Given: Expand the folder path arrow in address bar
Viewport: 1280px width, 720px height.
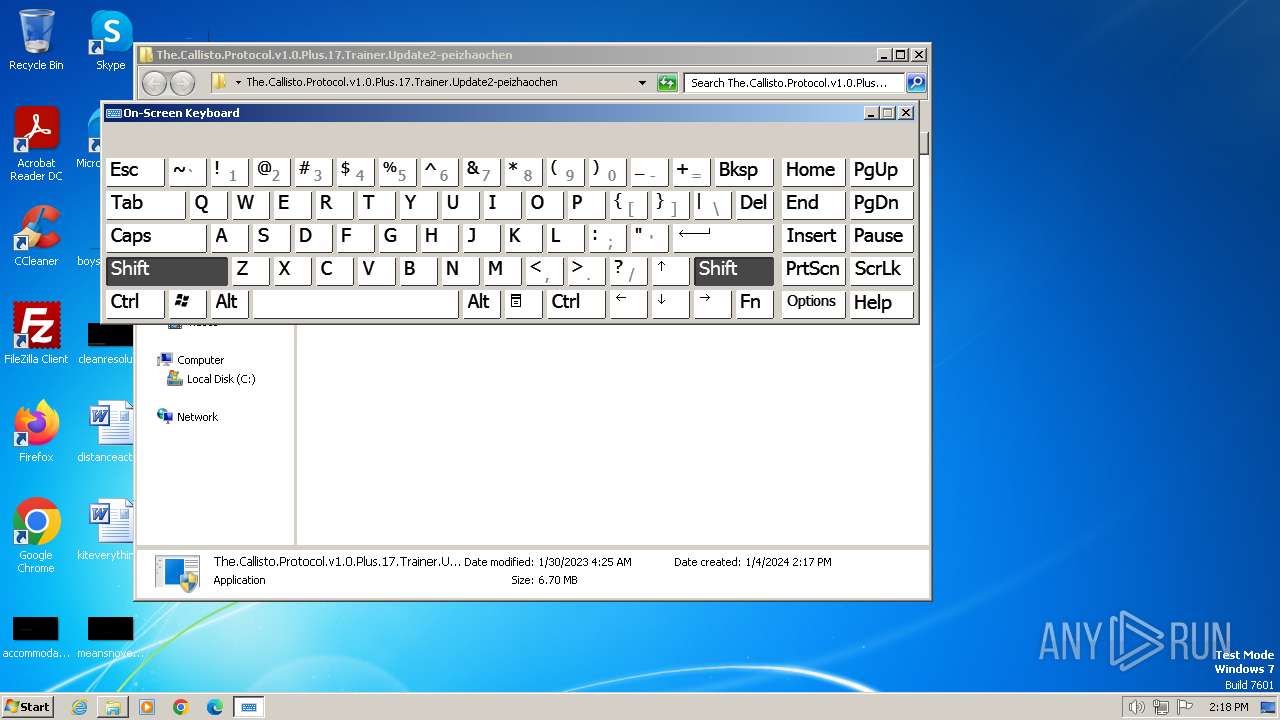Looking at the screenshot, I should coord(238,83).
